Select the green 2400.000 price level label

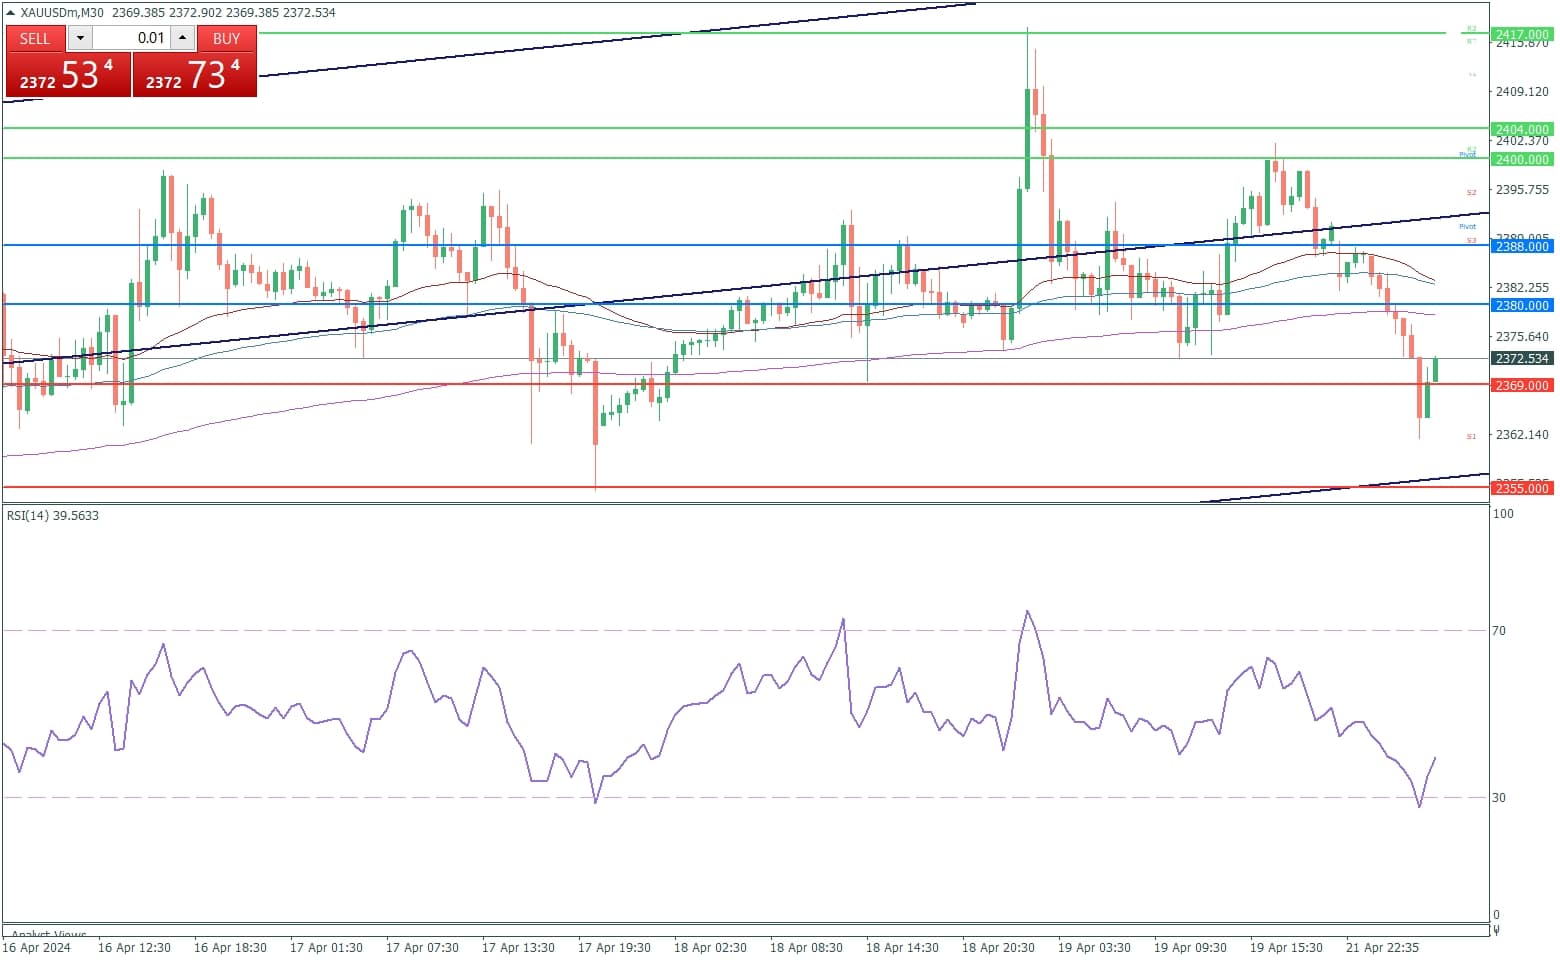(x=1521, y=159)
